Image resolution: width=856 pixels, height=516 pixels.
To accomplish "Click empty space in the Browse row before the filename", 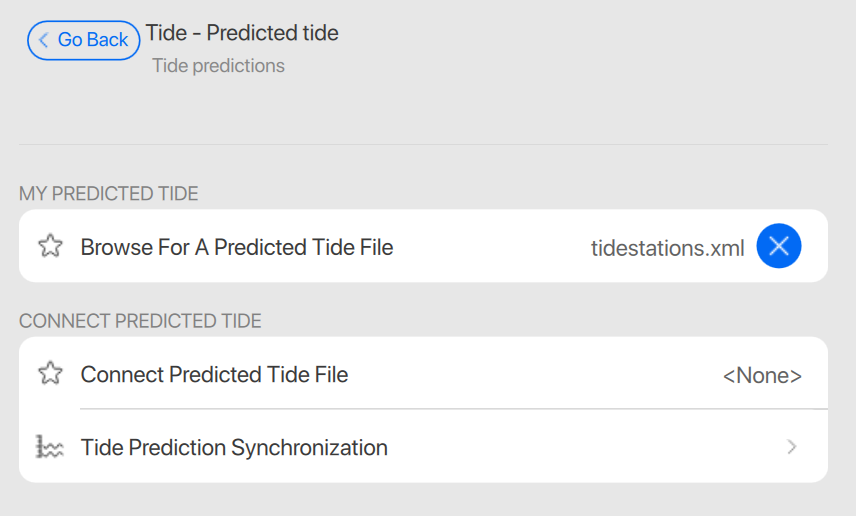I will [490, 247].
